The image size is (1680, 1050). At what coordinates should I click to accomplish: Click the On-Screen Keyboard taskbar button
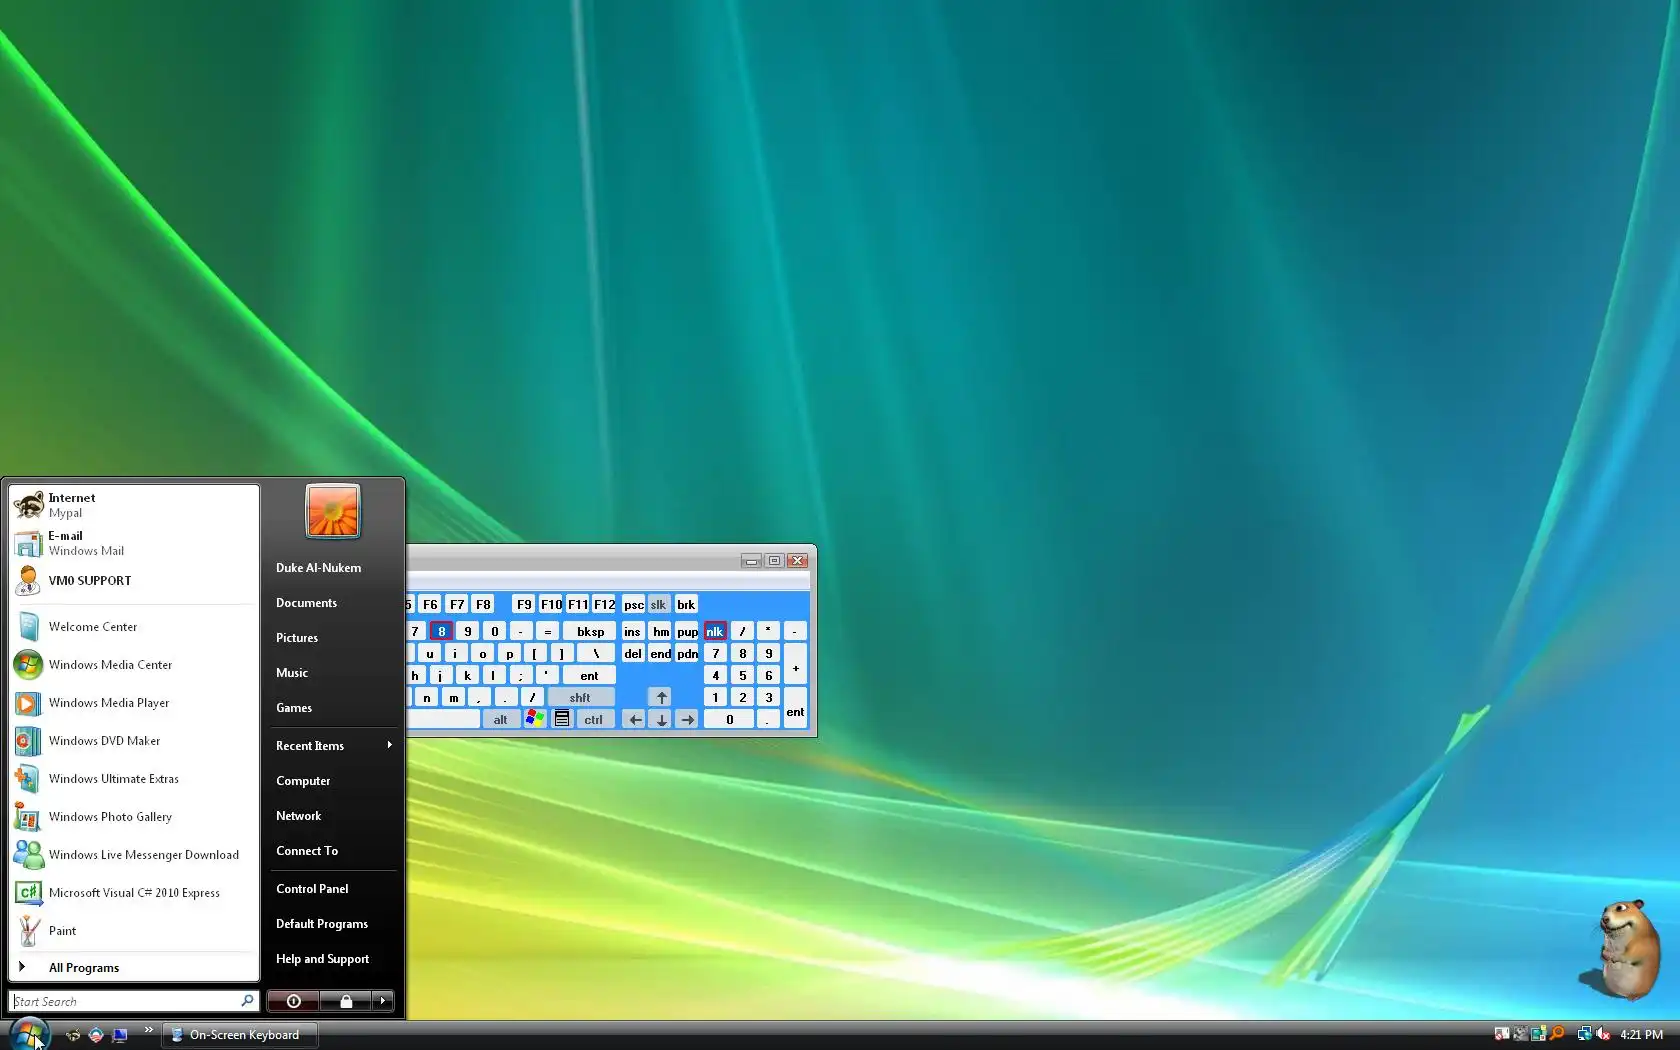pos(240,1035)
